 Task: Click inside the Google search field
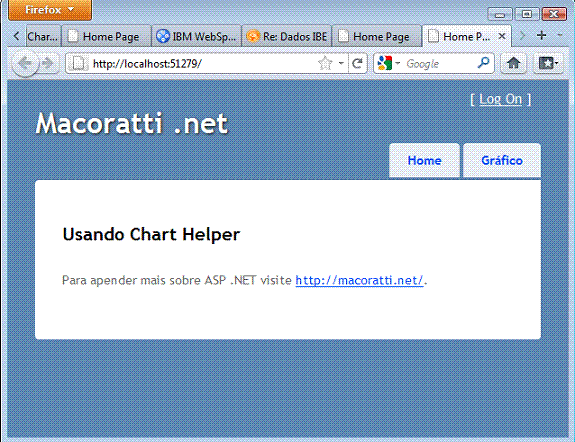tap(440, 64)
